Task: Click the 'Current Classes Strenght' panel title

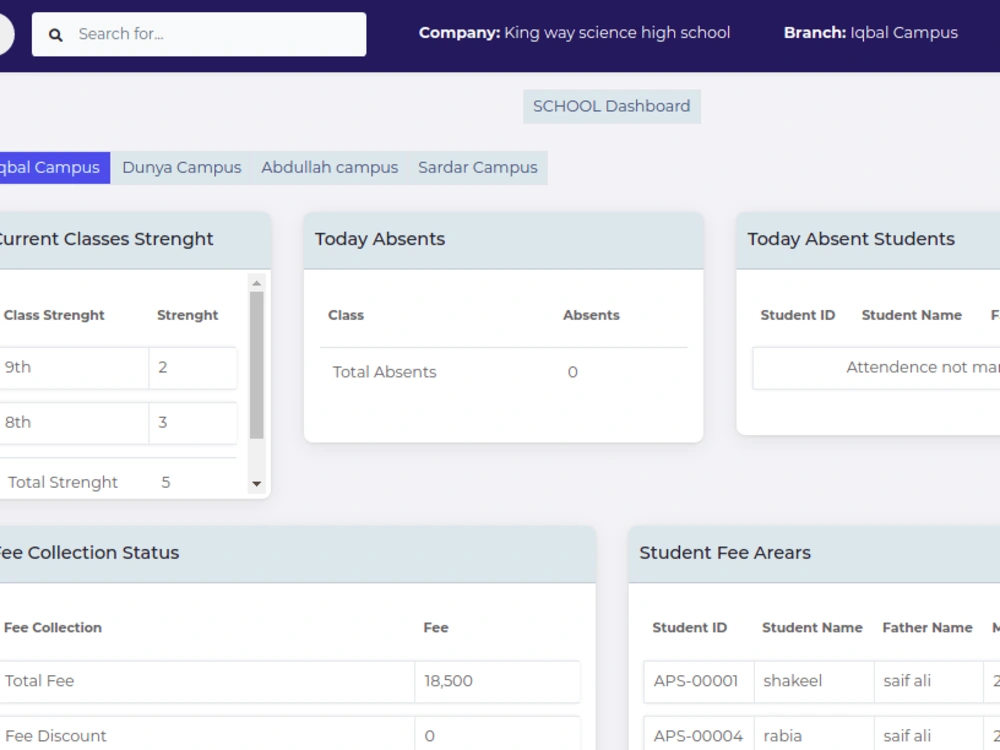Action: click(x=106, y=239)
